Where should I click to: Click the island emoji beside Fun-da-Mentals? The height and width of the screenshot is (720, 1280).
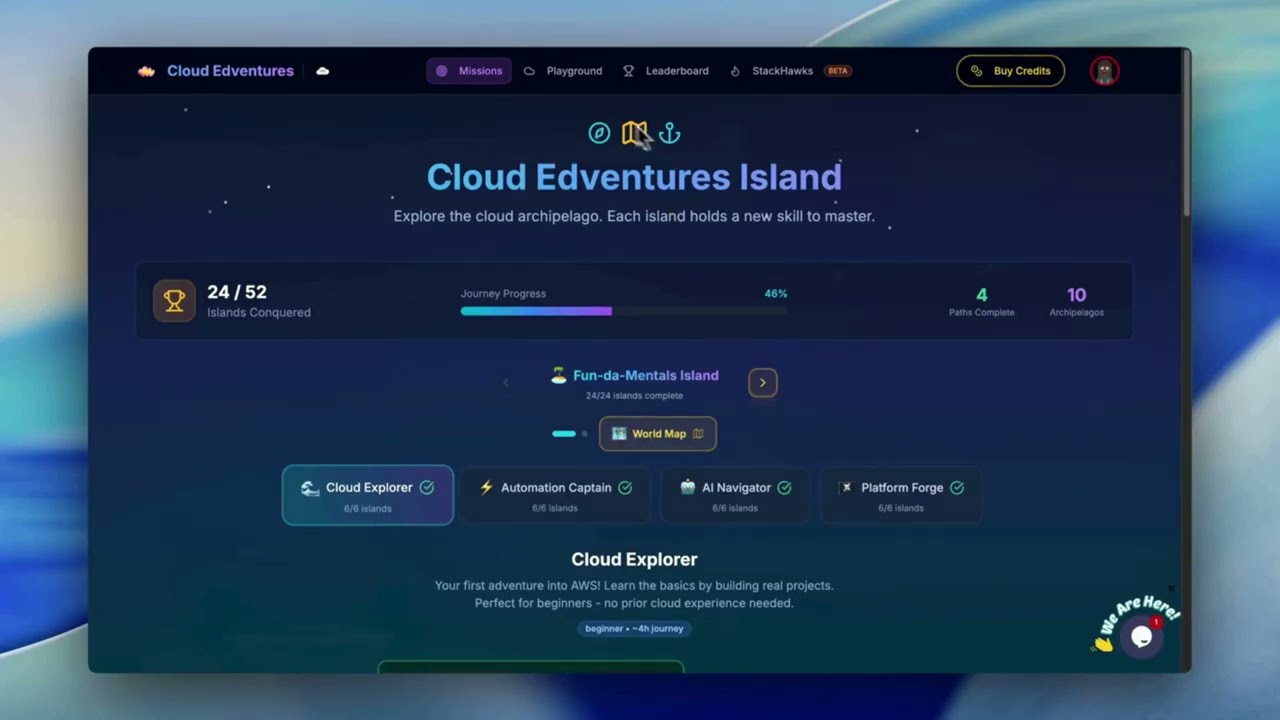coord(559,375)
